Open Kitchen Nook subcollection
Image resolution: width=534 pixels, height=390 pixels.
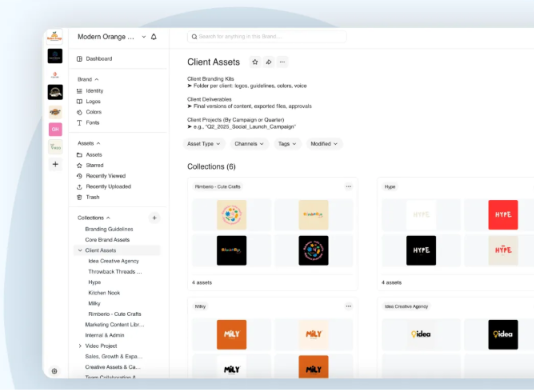tap(104, 293)
